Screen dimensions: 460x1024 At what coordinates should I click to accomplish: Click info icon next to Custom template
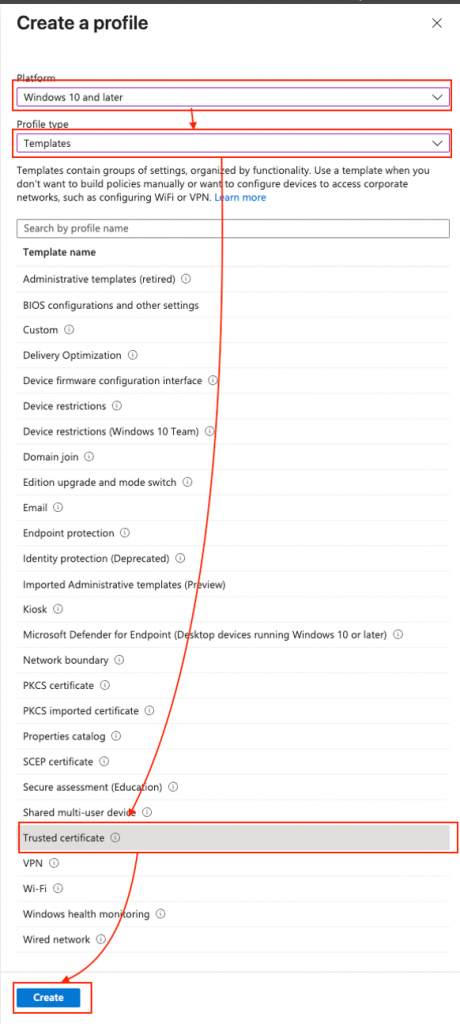click(x=69, y=330)
